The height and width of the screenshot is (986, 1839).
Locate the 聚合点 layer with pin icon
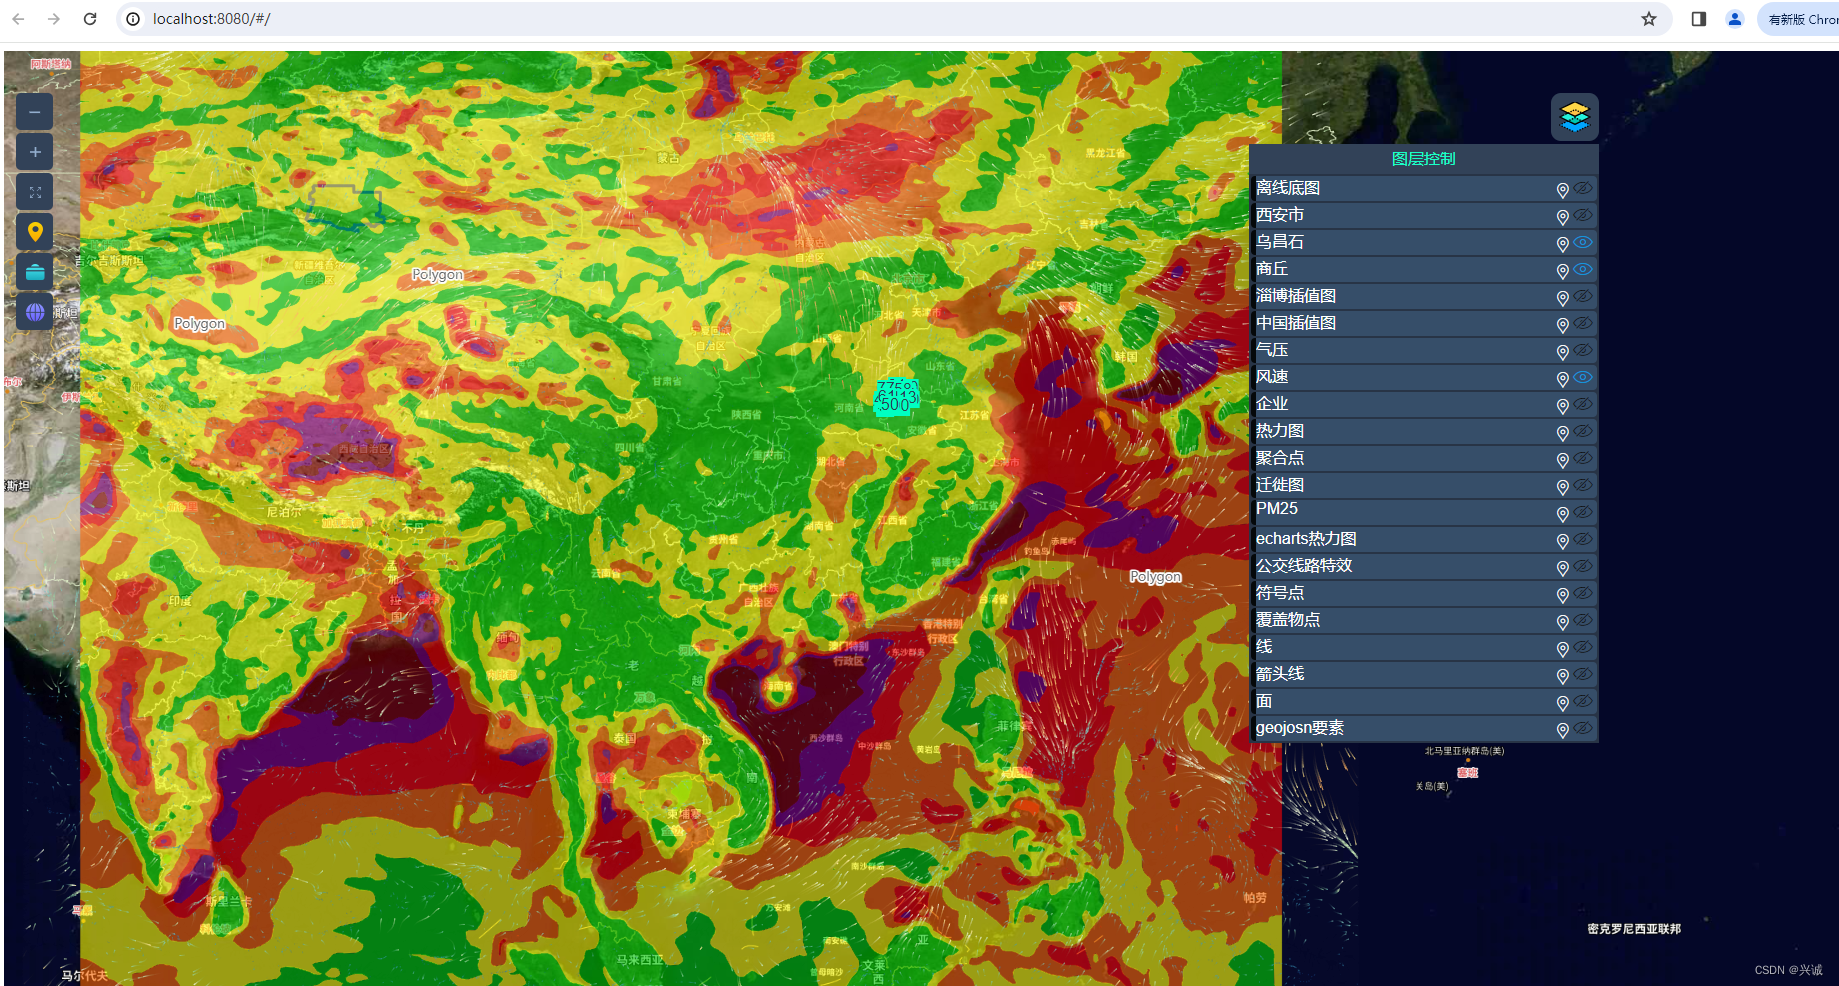pyautogui.click(x=1562, y=460)
